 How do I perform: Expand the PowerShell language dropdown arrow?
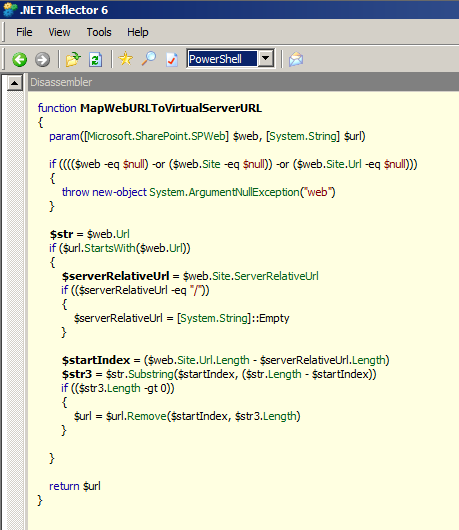(x=266, y=59)
